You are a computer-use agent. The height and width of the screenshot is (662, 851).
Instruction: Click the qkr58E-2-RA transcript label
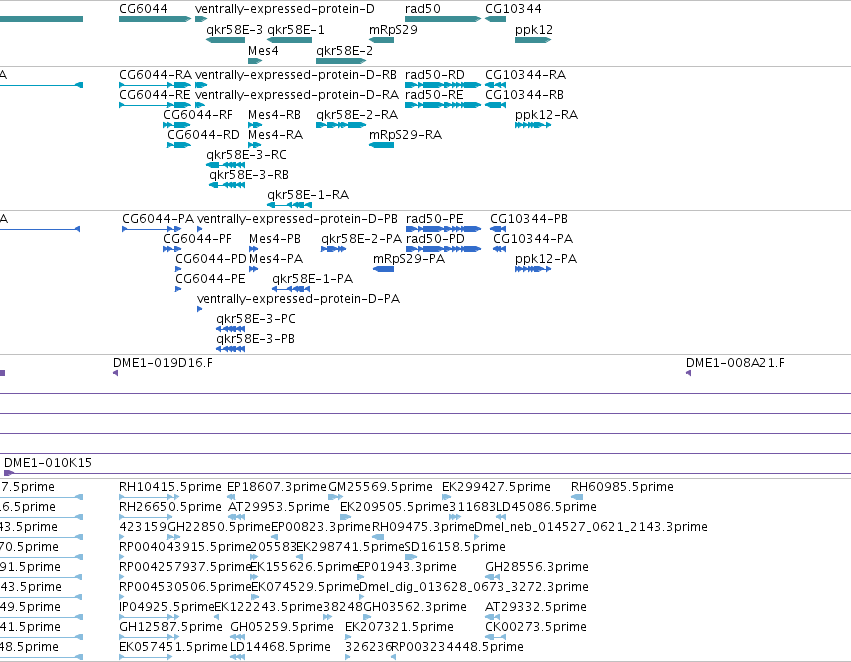click(x=357, y=115)
